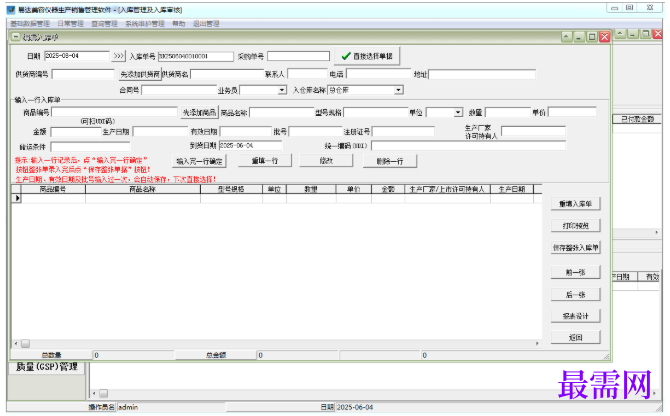Screen dimensions: 670x416
Task: Click the 重填入库单 button
Action: coord(576,204)
